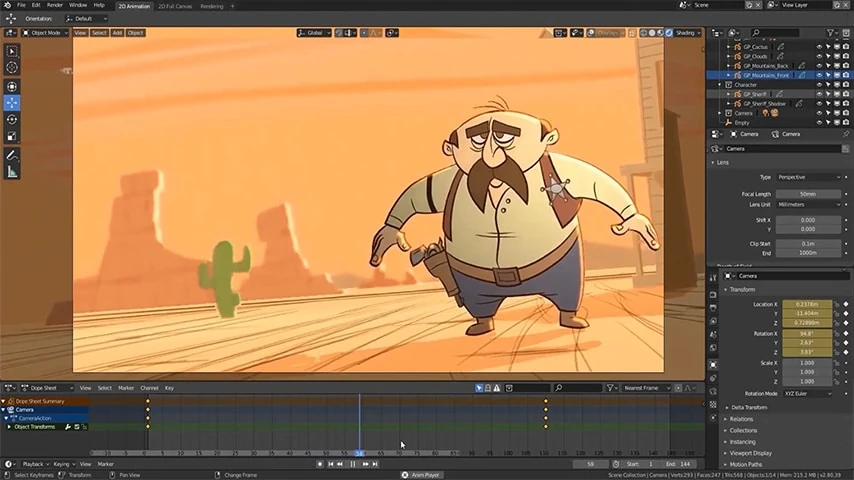Select the Scale tool in the toolbar

pyautogui.click(x=12, y=136)
